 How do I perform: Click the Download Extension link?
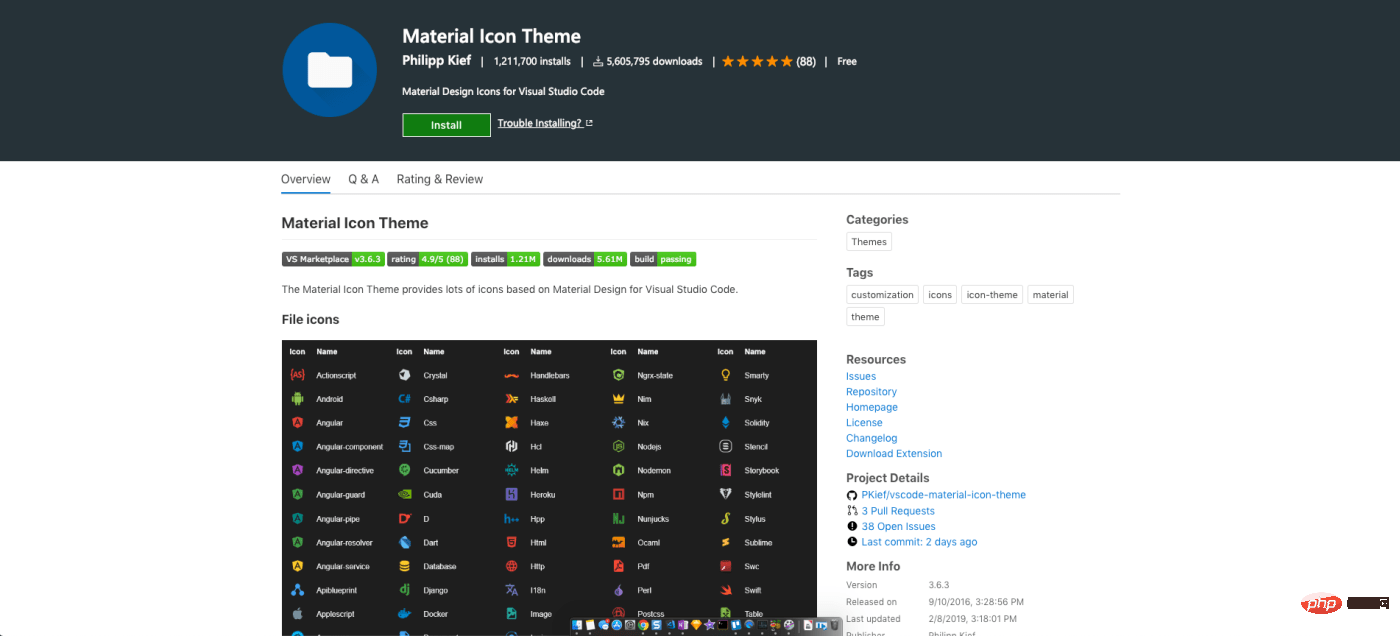894,454
